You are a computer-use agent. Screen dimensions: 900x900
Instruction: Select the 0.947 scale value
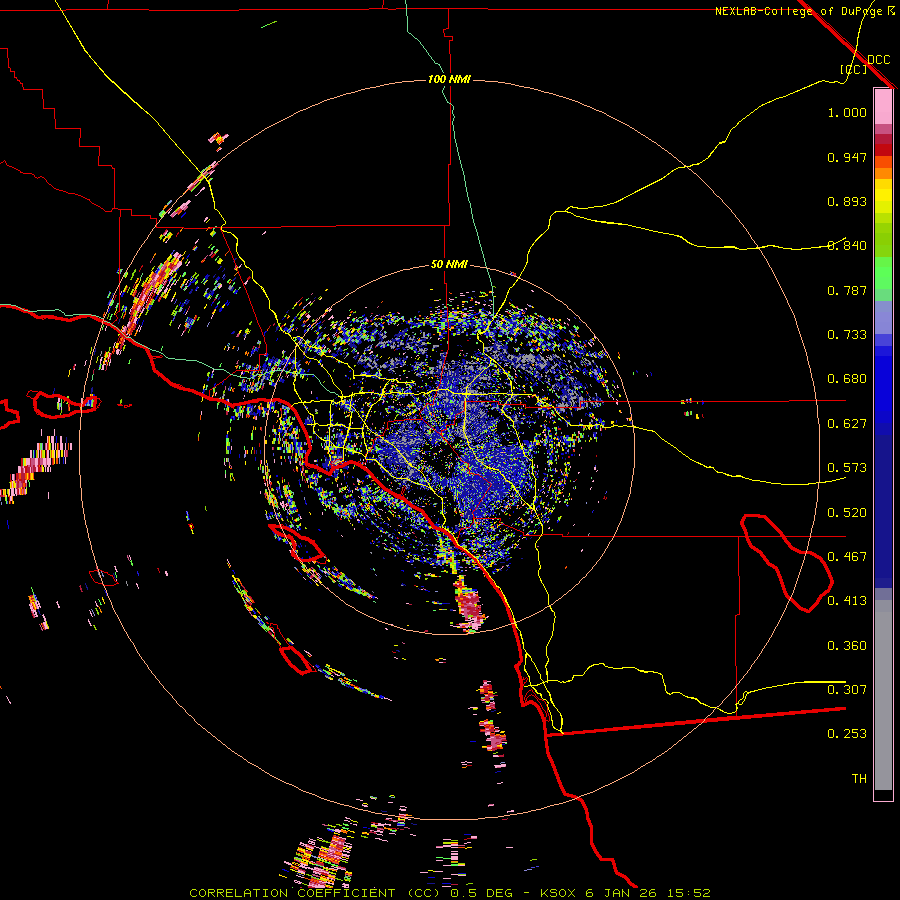(x=847, y=157)
